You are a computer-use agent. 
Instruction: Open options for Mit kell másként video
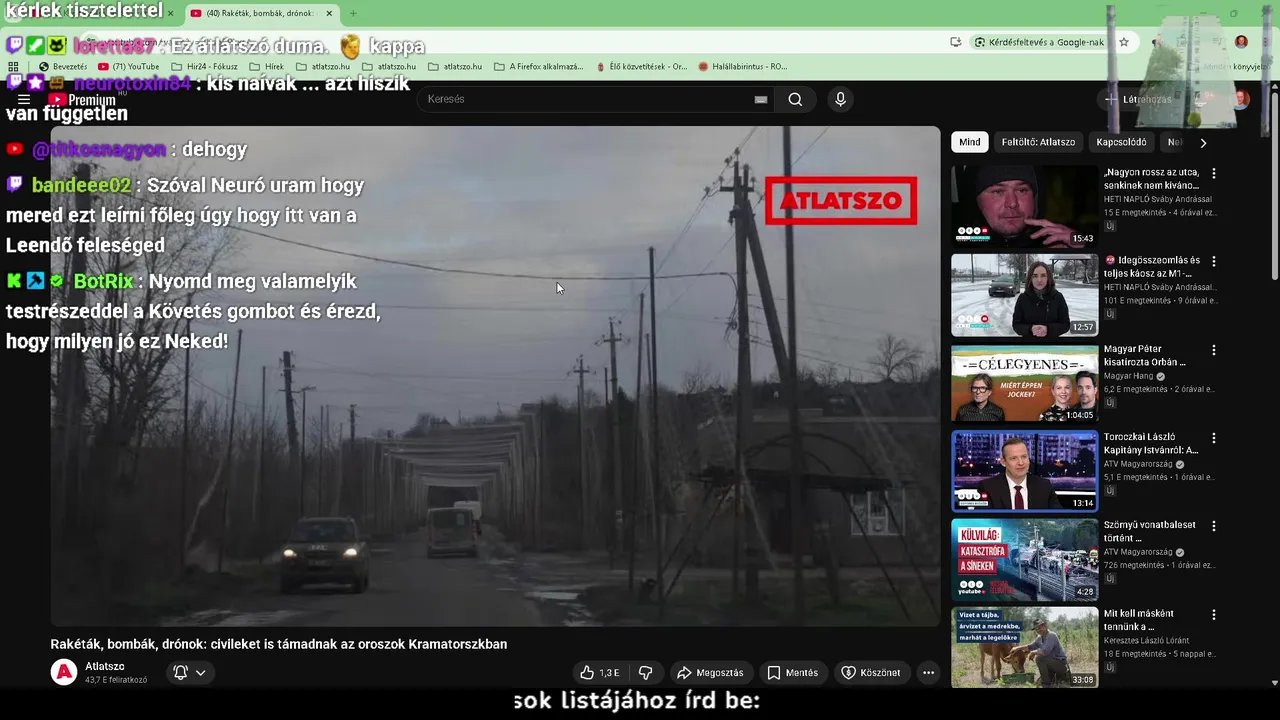tap(1214, 614)
